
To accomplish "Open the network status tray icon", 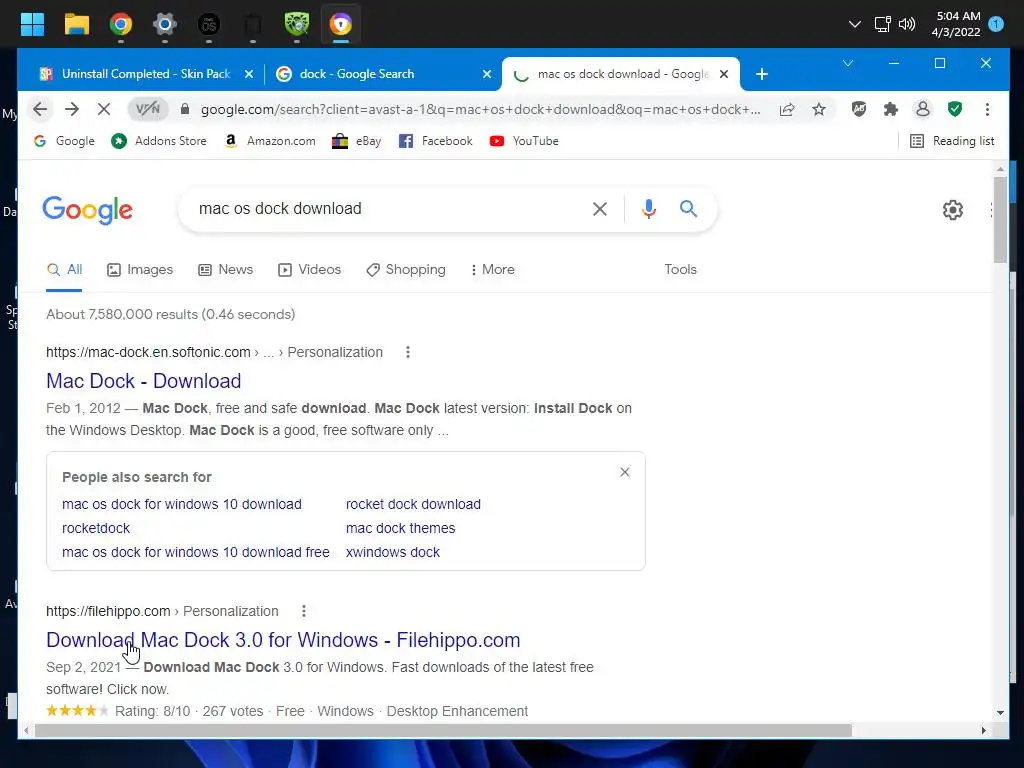I will click(882, 25).
